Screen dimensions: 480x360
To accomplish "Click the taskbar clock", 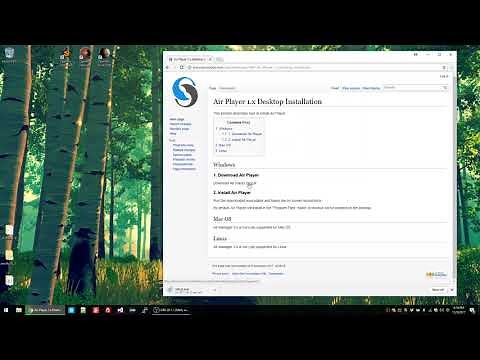I will (x=459, y=310).
